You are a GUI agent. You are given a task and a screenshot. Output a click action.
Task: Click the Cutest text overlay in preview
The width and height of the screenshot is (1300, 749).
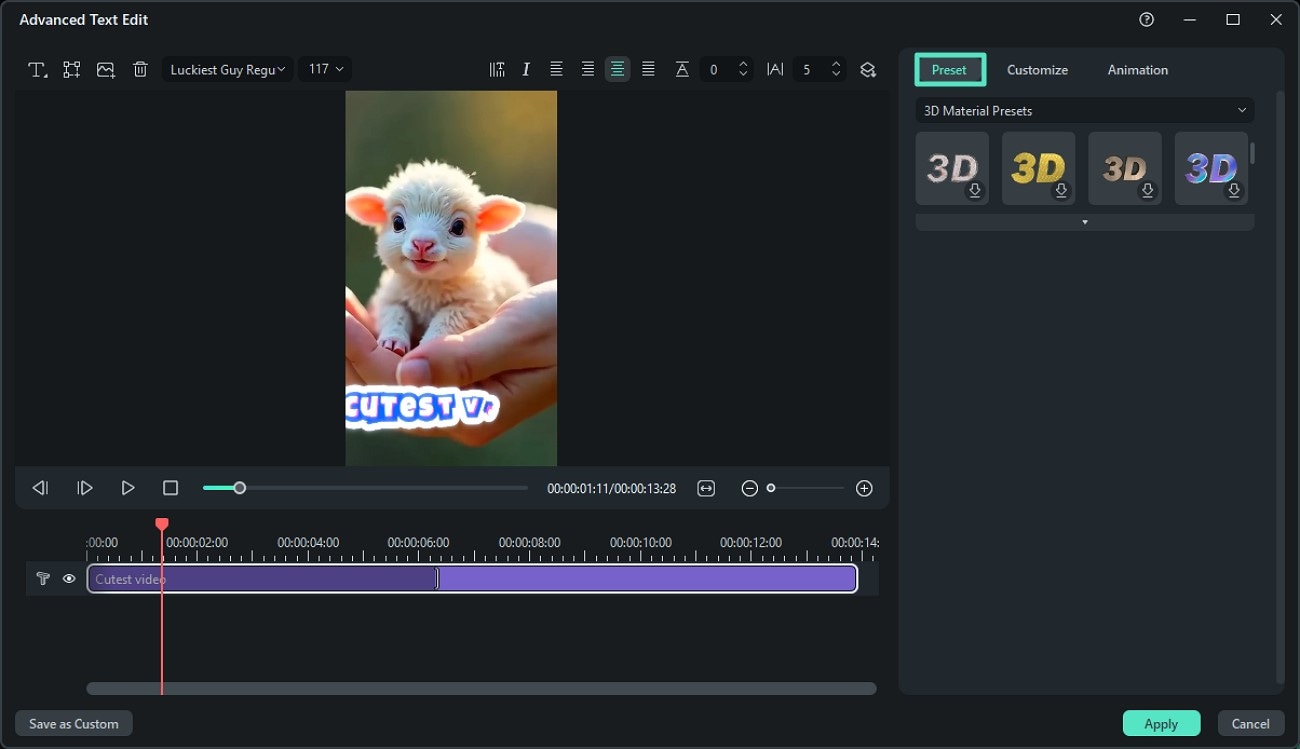[422, 408]
